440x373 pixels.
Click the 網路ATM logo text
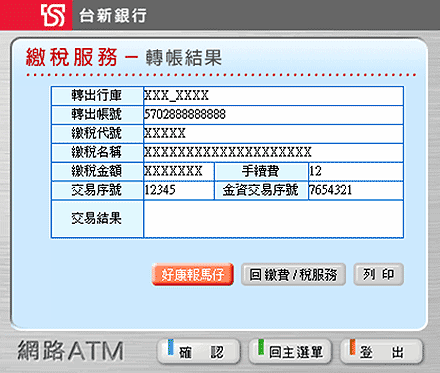[x=71, y=351]
